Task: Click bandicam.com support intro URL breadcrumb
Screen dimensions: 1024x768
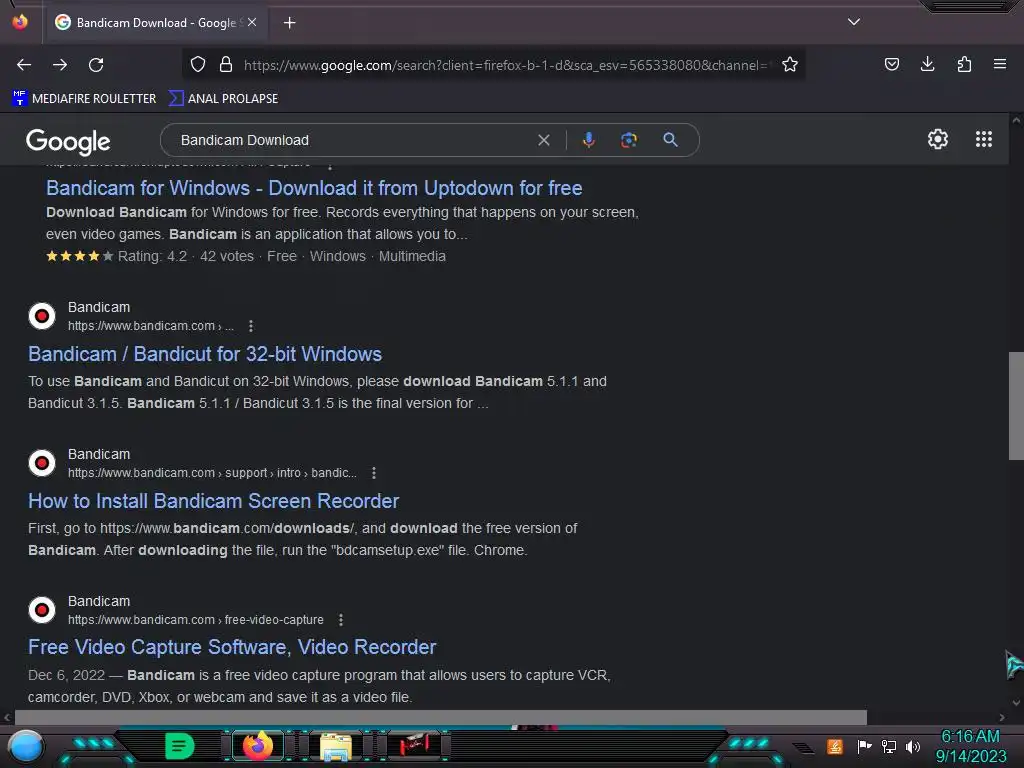Action: point(212,473)
